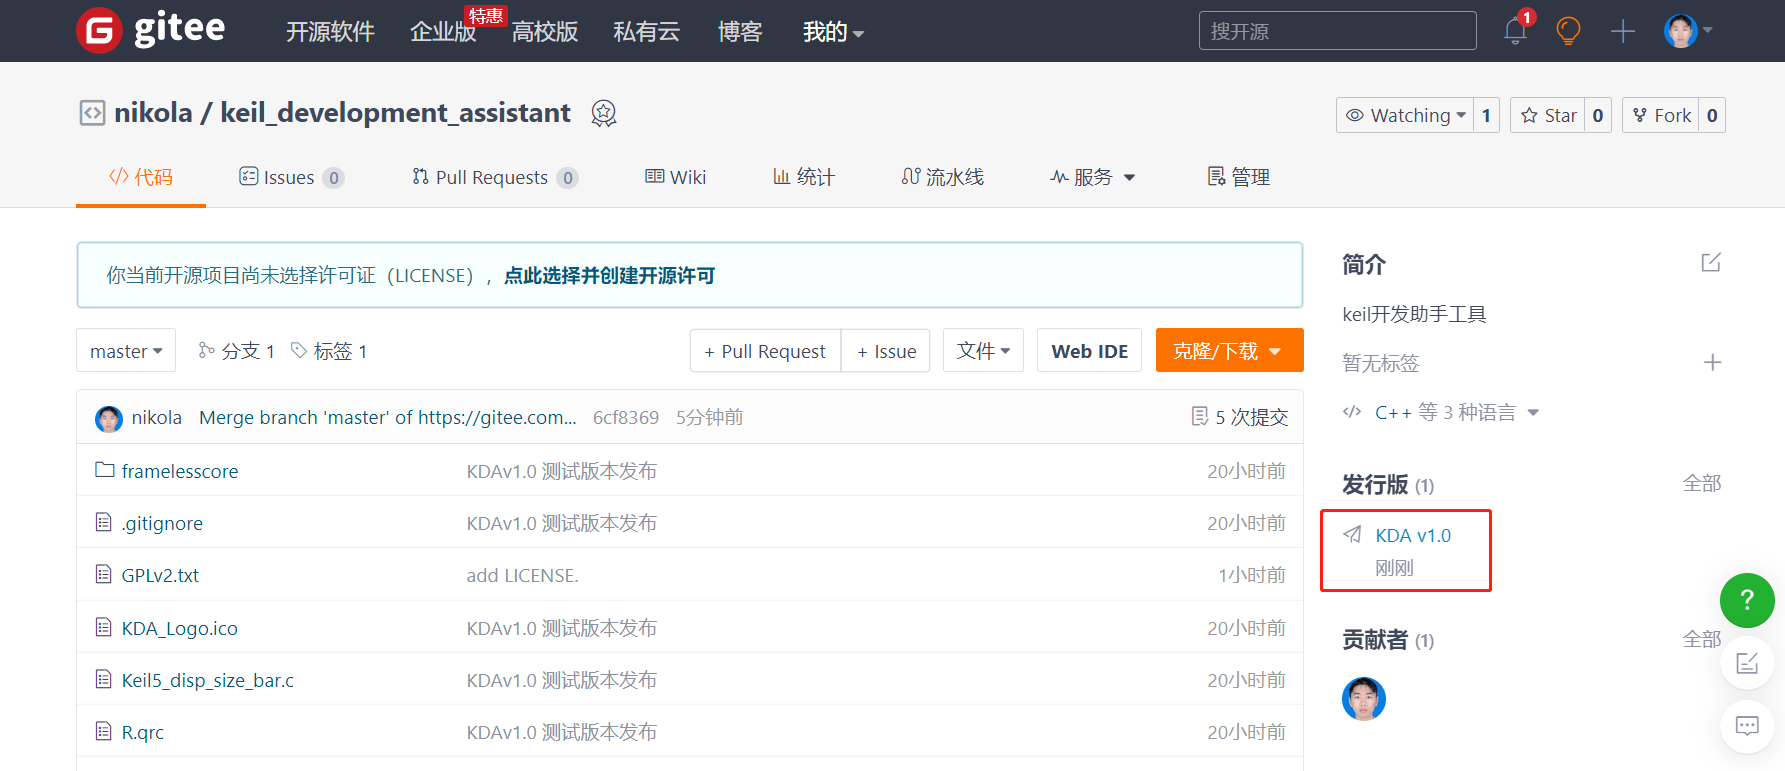Click the framelesscore folder icon
The image size is (1785, 771).
click(x=104, y=470)
